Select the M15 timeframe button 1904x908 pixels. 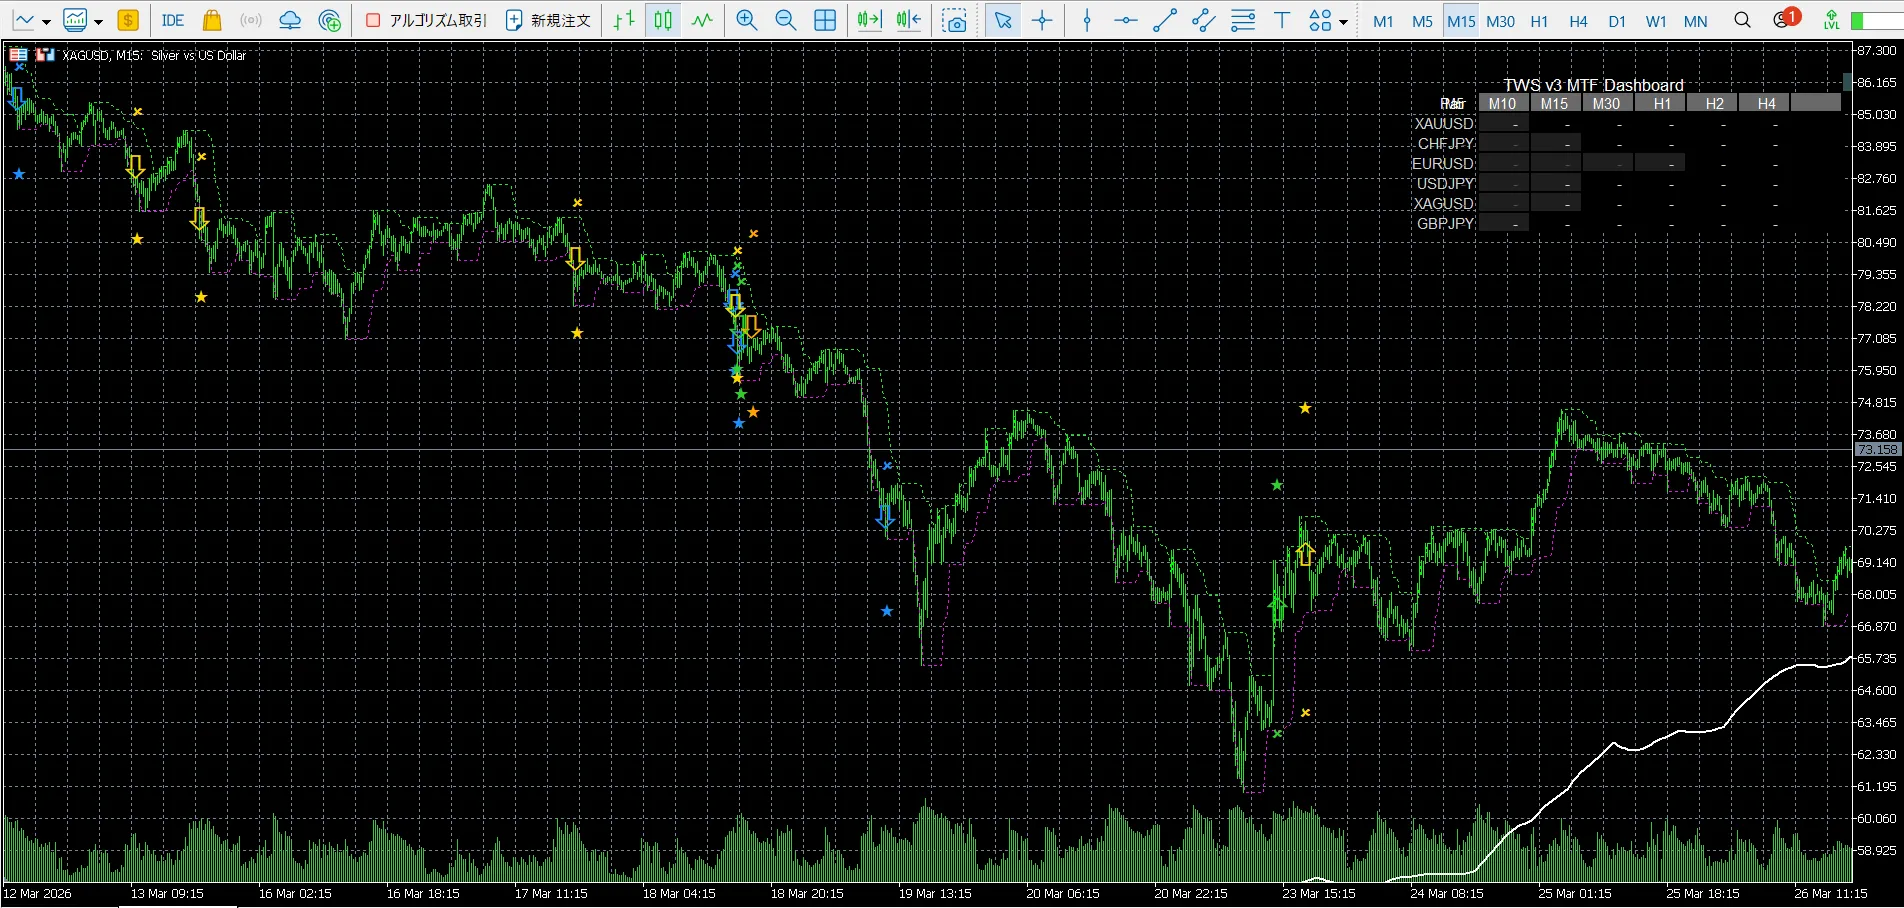tap(1461, 21)
